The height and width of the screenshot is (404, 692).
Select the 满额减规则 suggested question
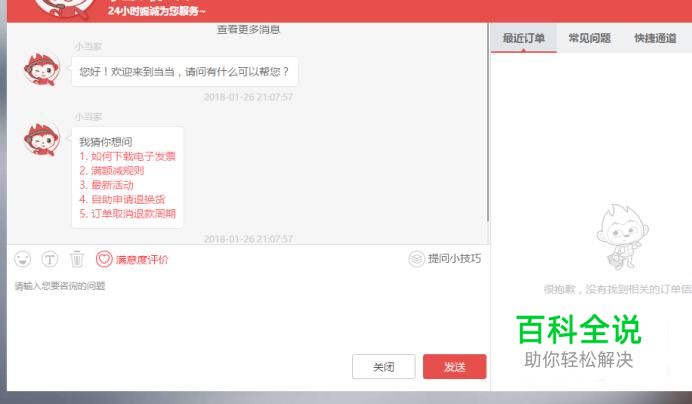(112, 170)
